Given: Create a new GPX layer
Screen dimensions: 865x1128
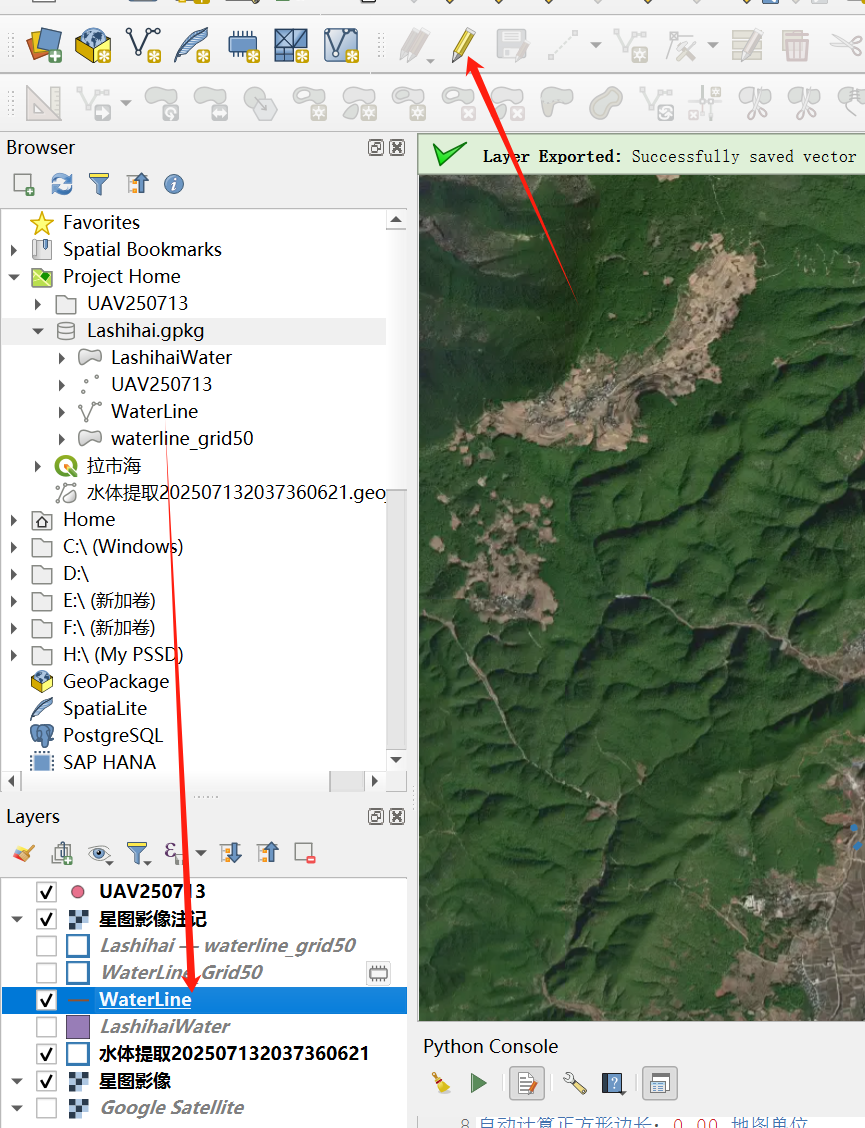Looking at the screenshot, I should (x=341, y=45).
